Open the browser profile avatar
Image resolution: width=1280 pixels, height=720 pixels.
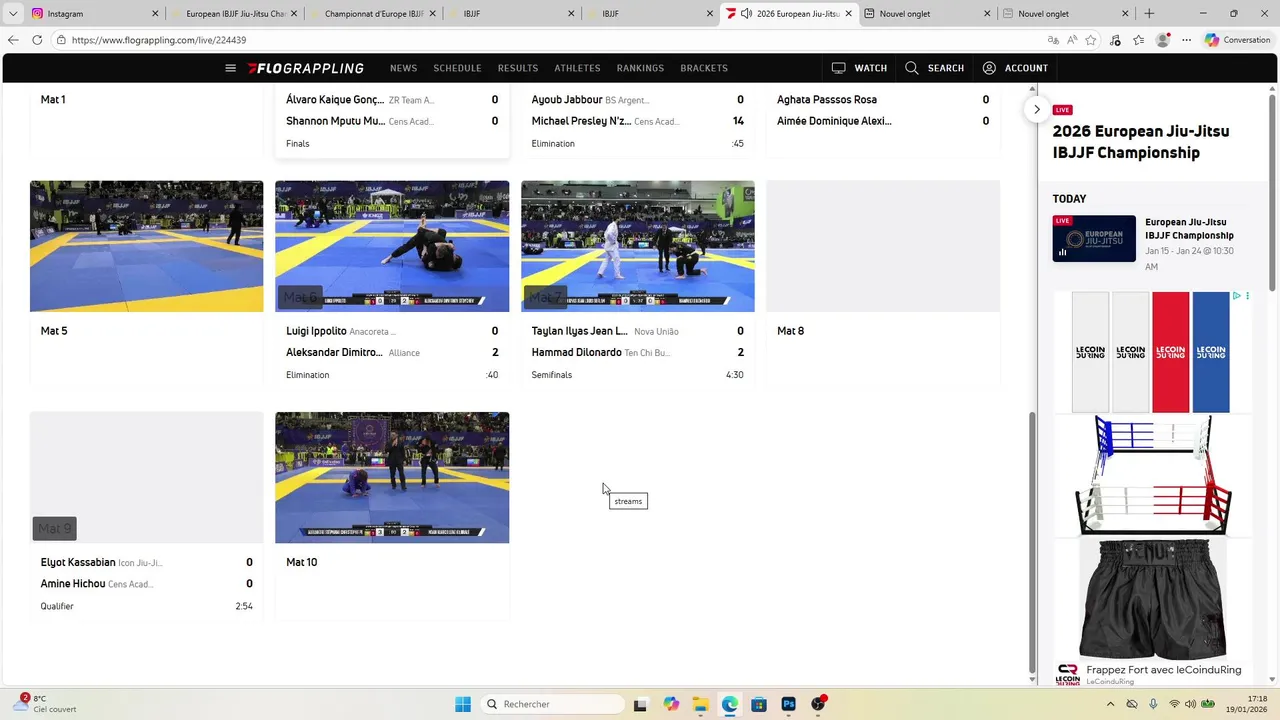(x=1162, y=40)
